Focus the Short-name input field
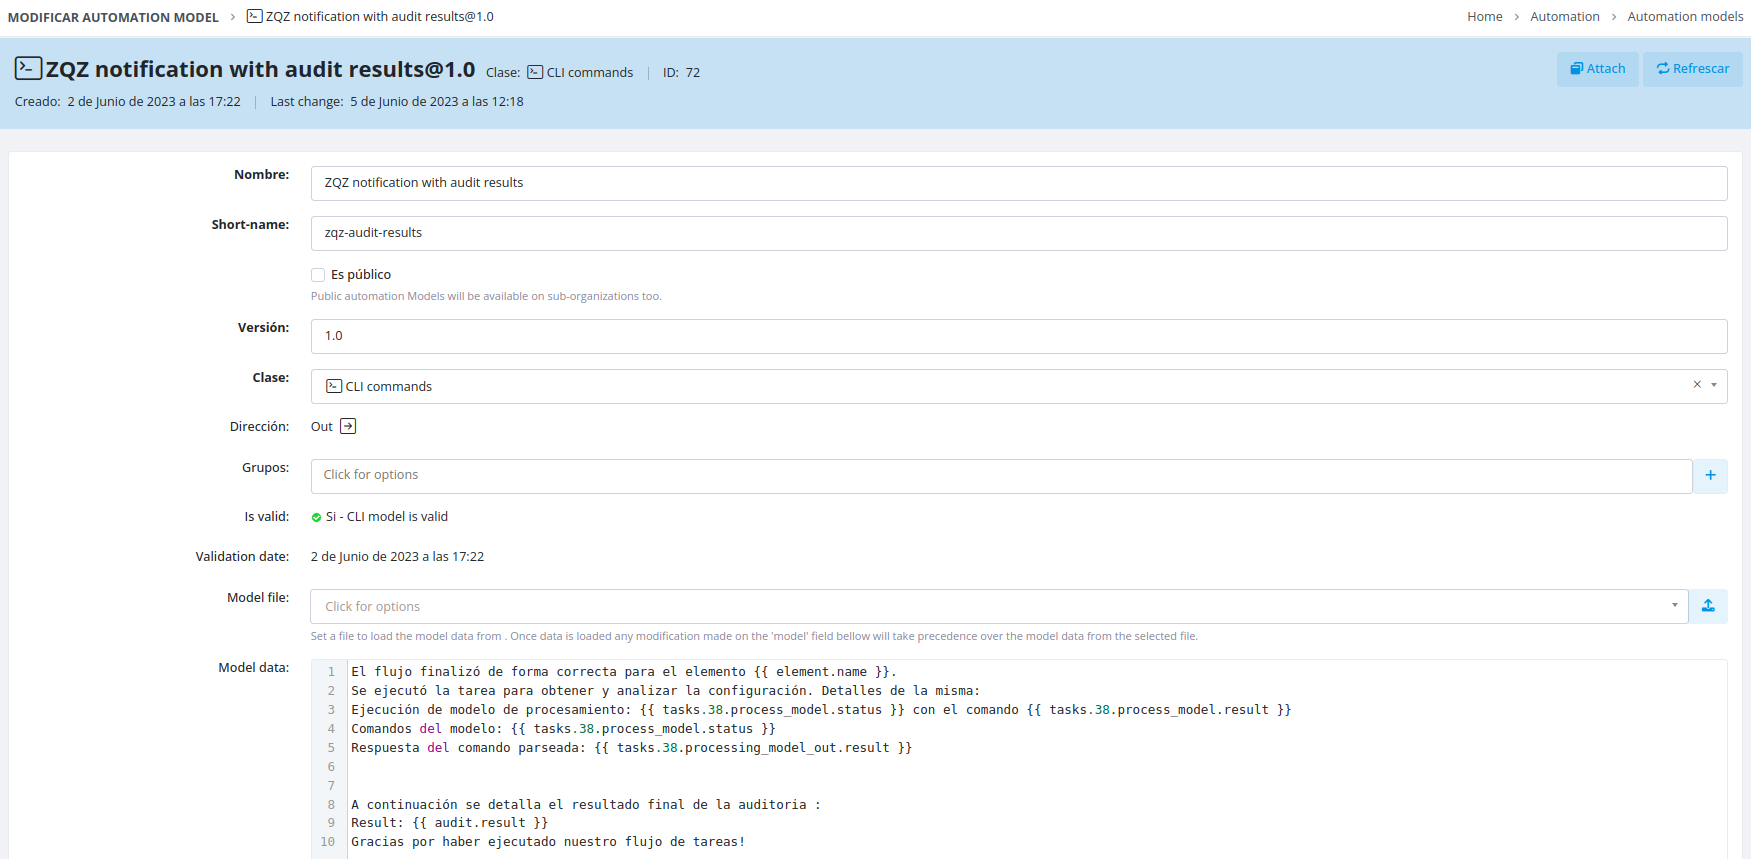Image resolution: width=1751 pixels, height=859 pixels. point(1018,233)
